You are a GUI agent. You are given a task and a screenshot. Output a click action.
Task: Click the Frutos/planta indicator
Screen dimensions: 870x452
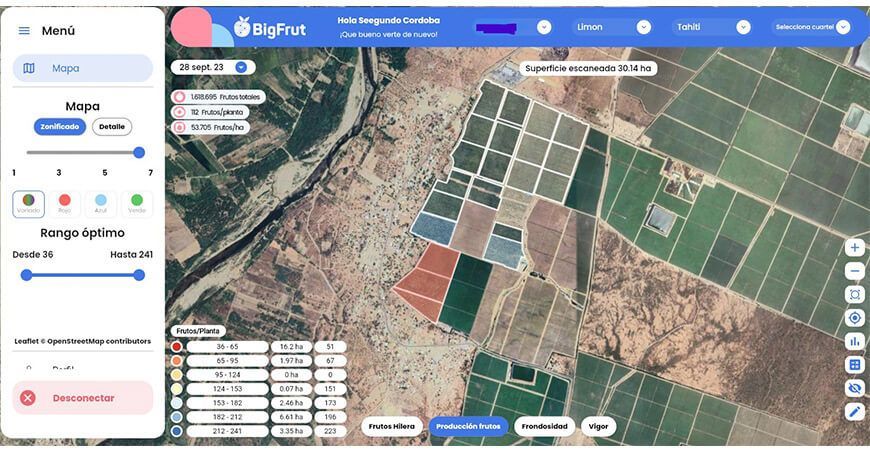coord(210,112)
